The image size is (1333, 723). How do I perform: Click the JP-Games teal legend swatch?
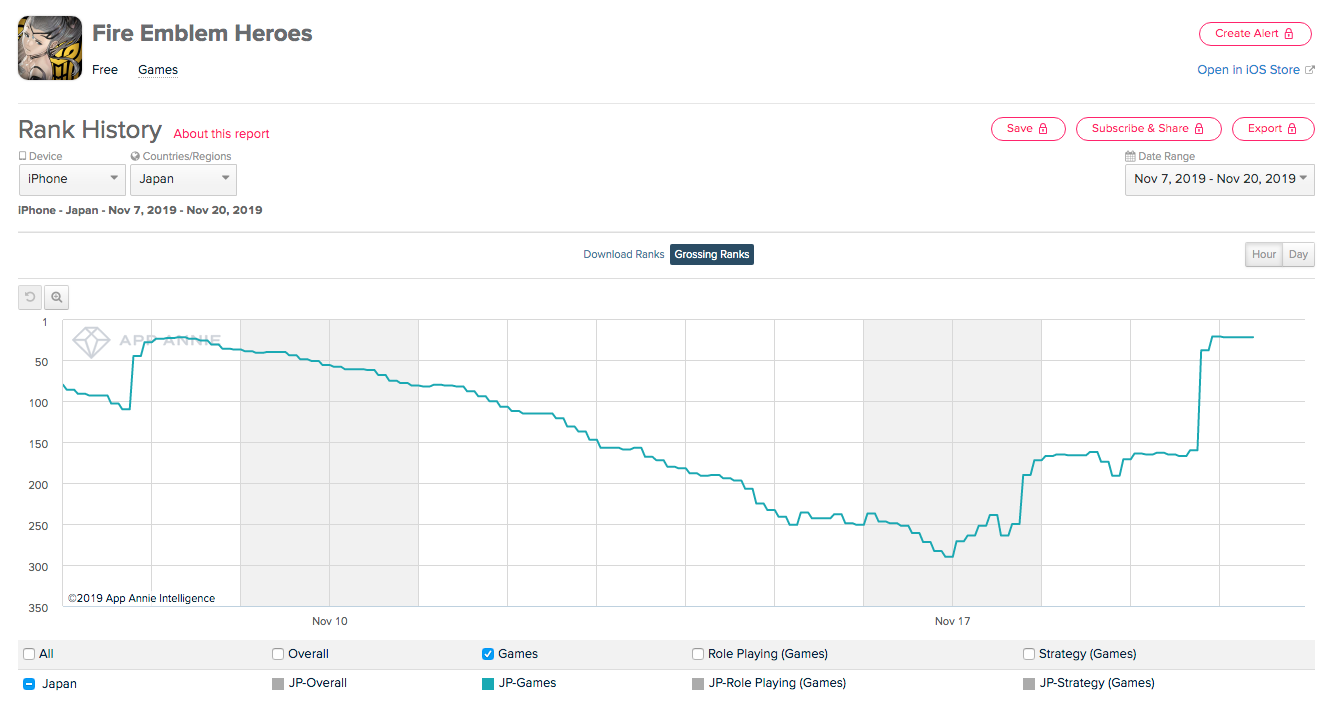[488, 684]
